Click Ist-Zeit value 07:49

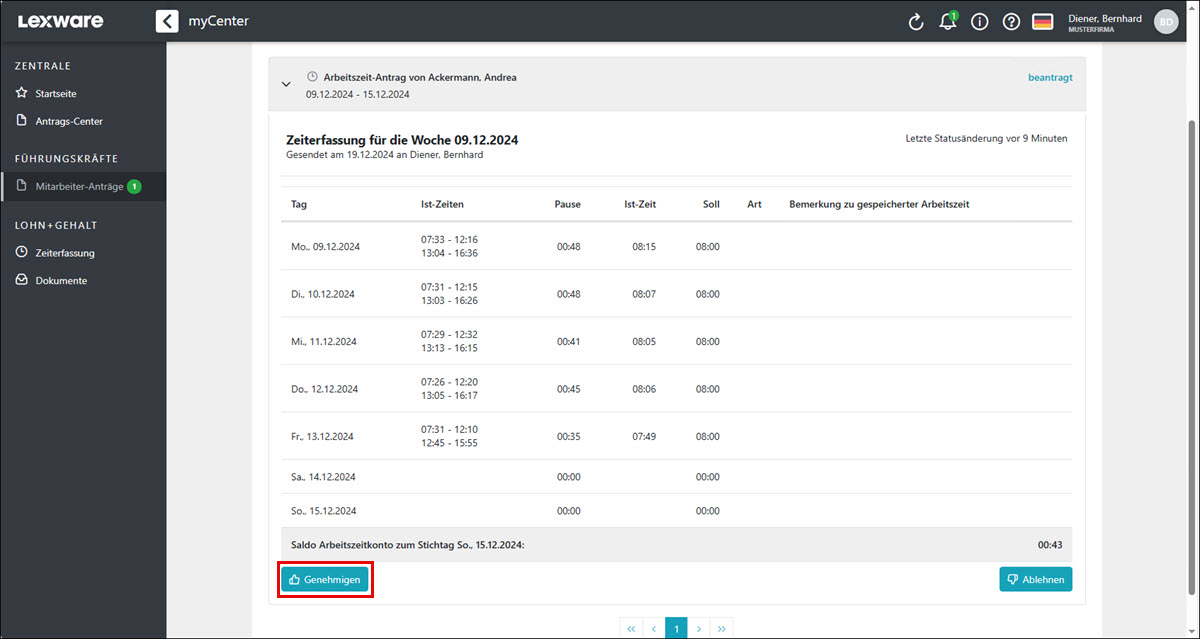pyautogui.click(x=644, y=436)
